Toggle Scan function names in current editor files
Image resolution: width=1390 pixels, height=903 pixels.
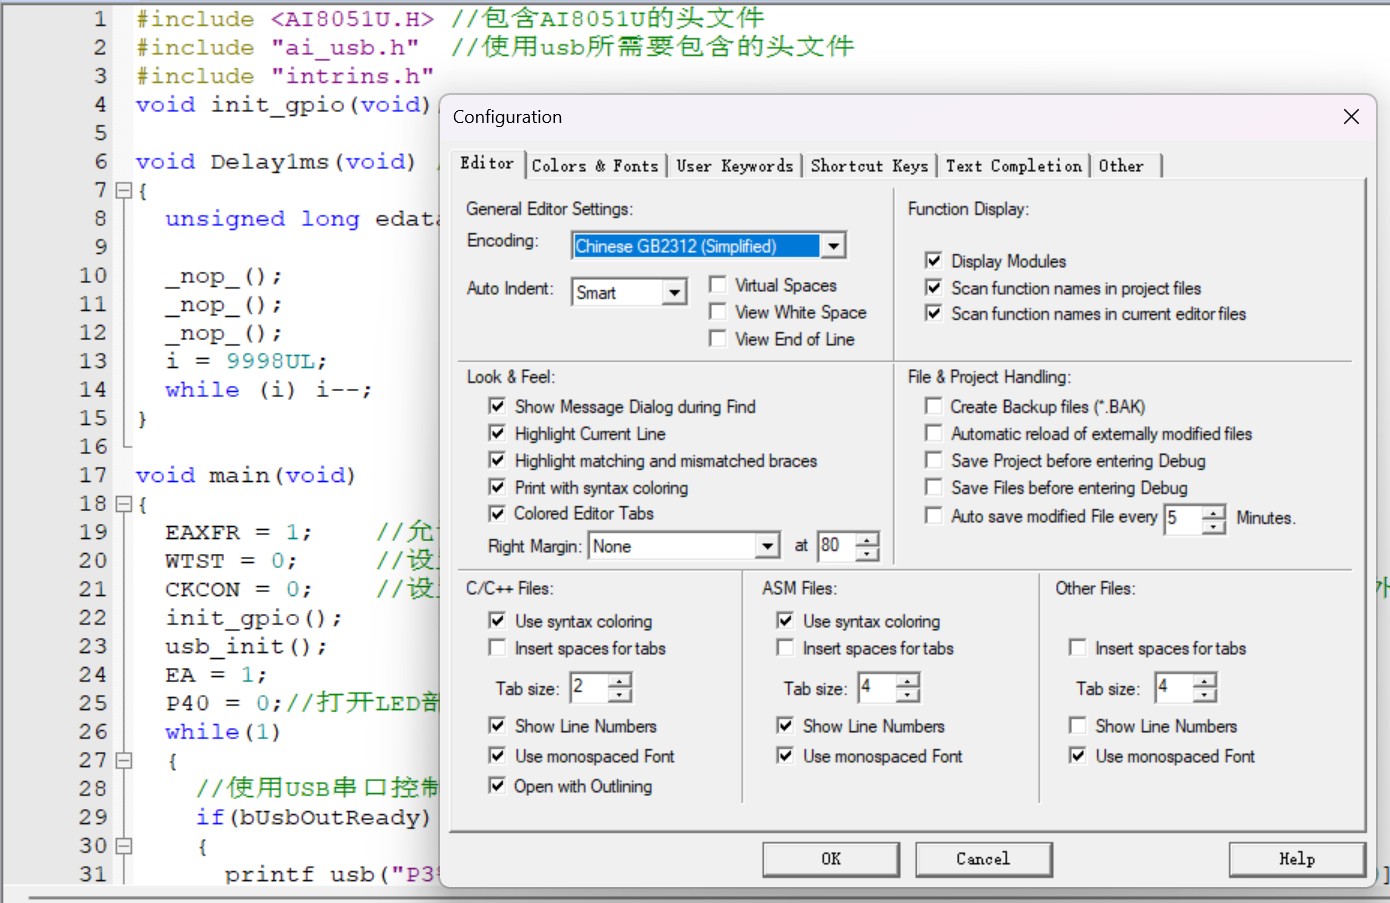click(933, 314)
